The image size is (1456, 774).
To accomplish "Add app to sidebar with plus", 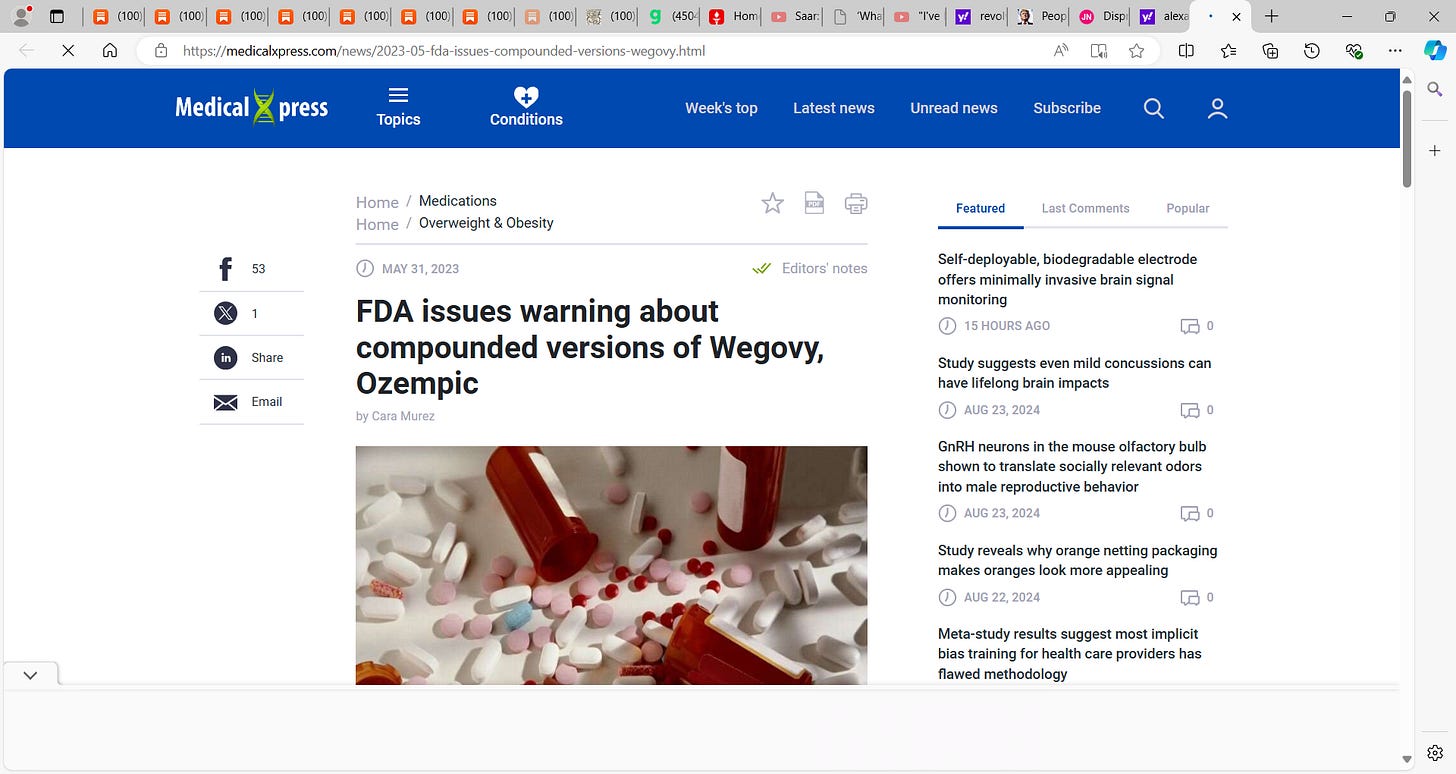I will 1435,150.
